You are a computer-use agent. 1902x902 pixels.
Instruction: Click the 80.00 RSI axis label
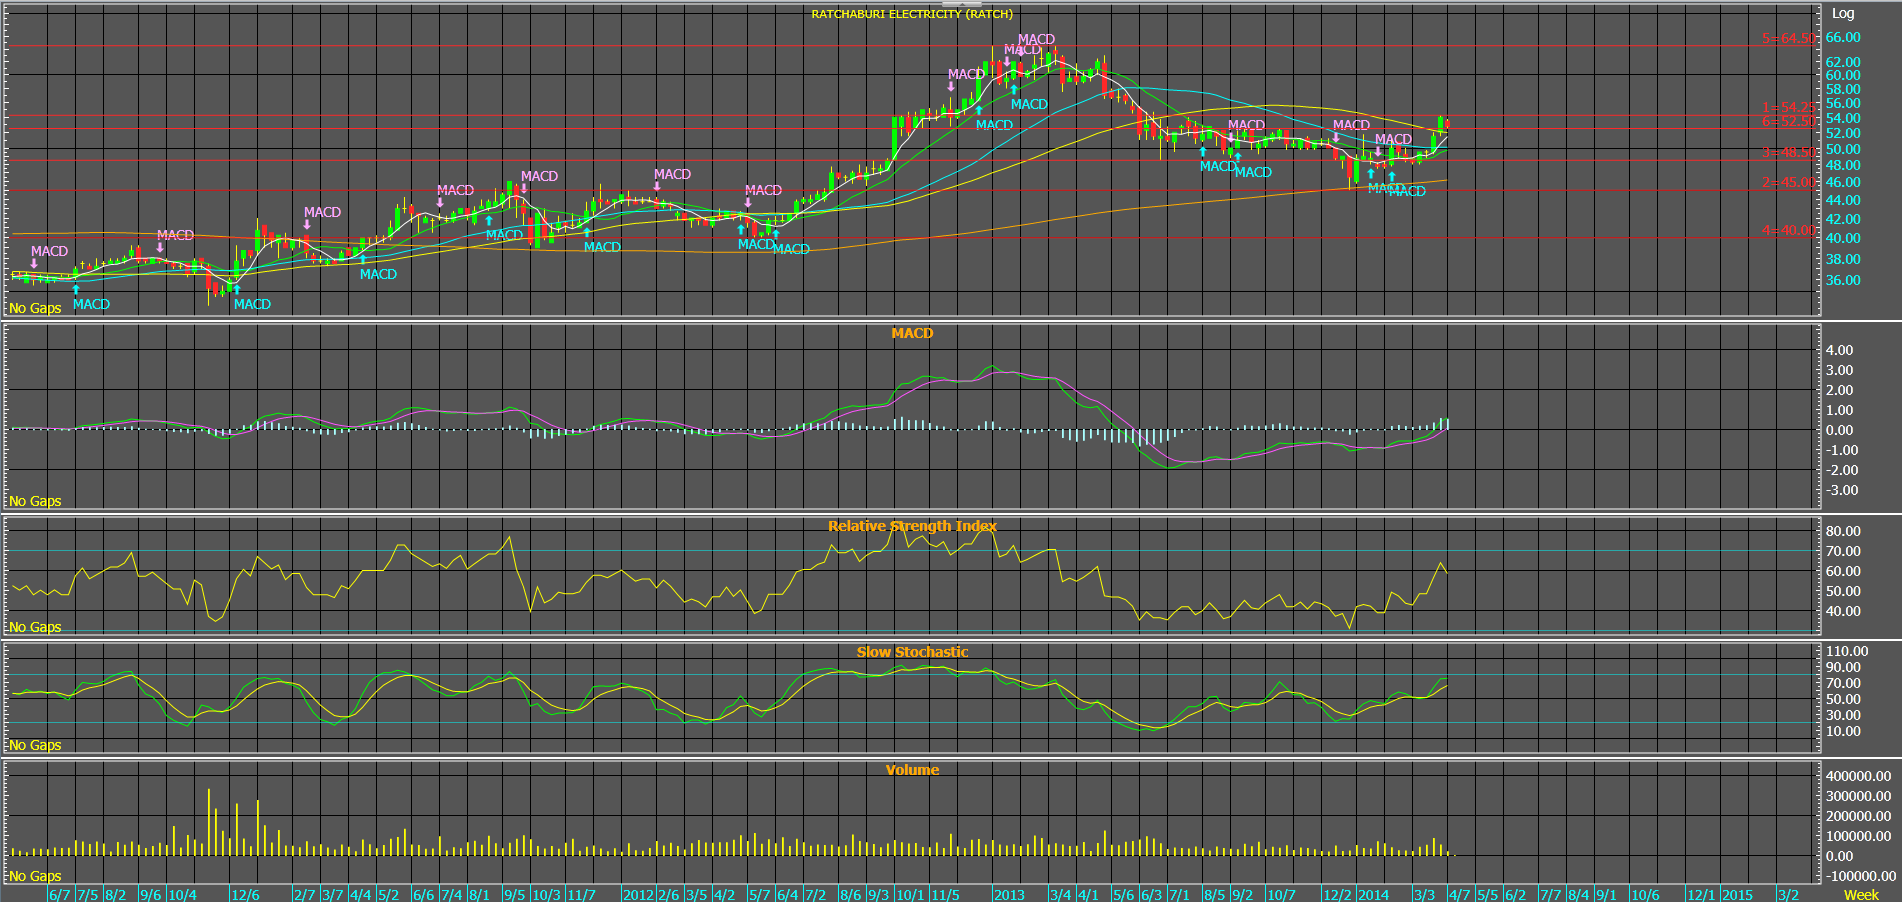(1843, 531)
